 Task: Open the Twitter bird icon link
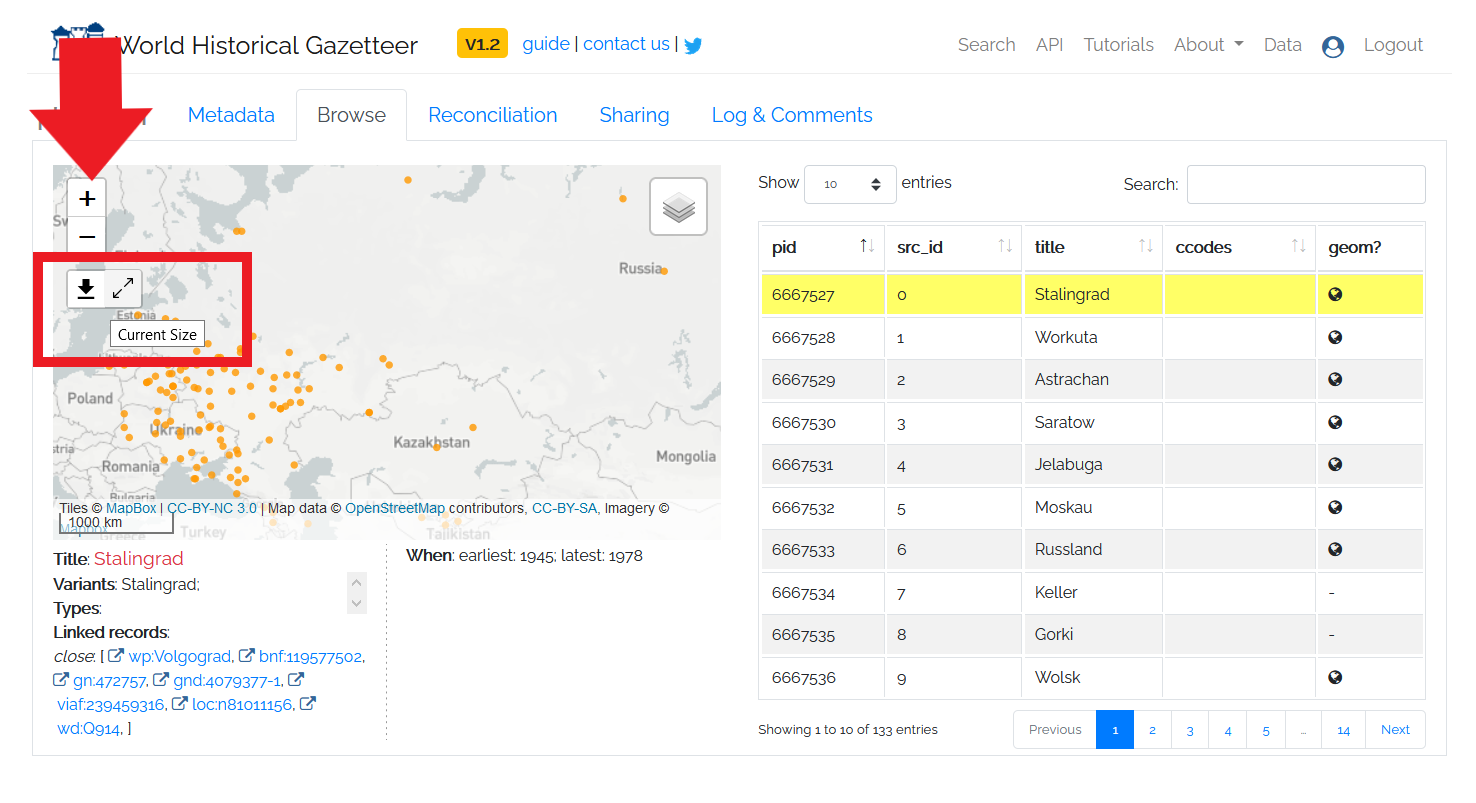point(693,45)
